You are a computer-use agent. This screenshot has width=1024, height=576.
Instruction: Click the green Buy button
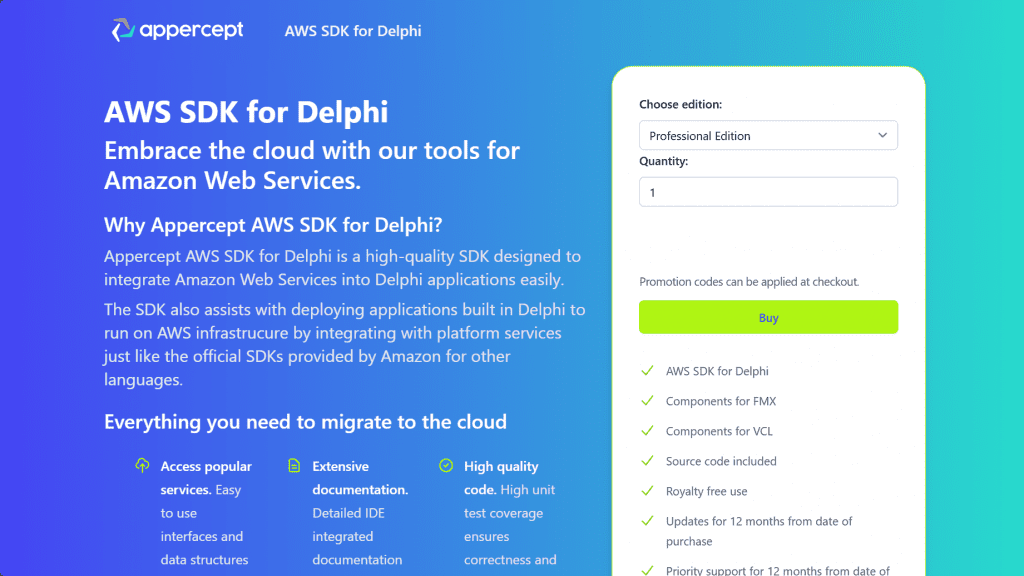pyautogui.click(x=768, y=317)
